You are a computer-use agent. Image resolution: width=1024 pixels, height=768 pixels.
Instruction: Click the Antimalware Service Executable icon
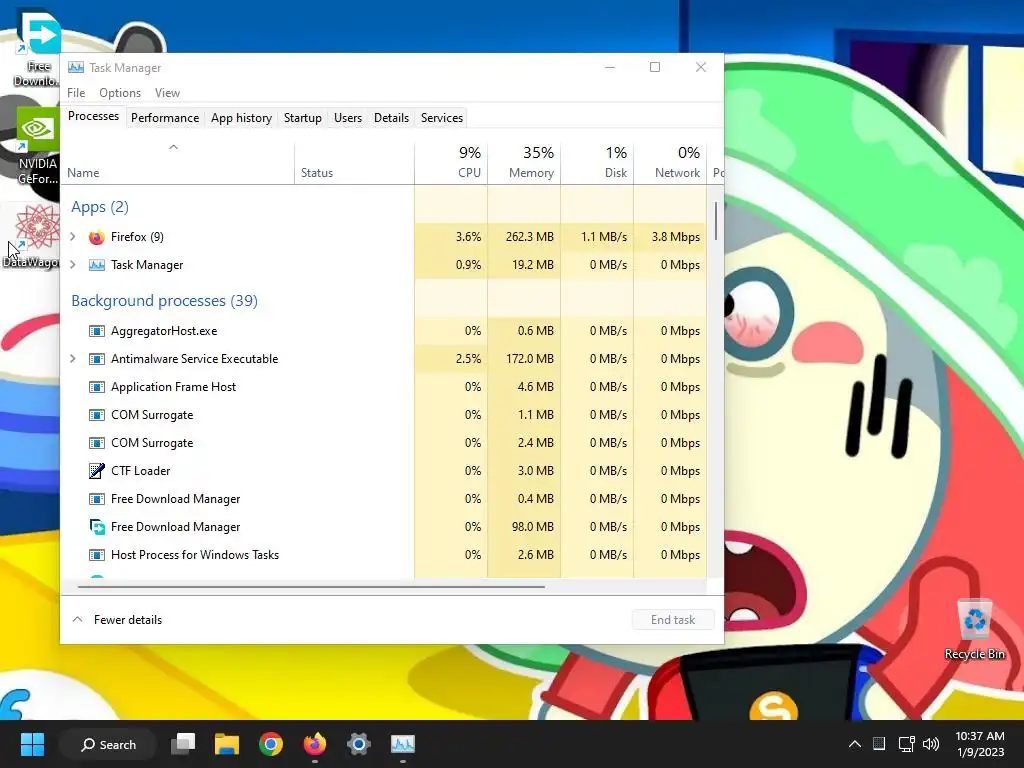click(97, 359)
